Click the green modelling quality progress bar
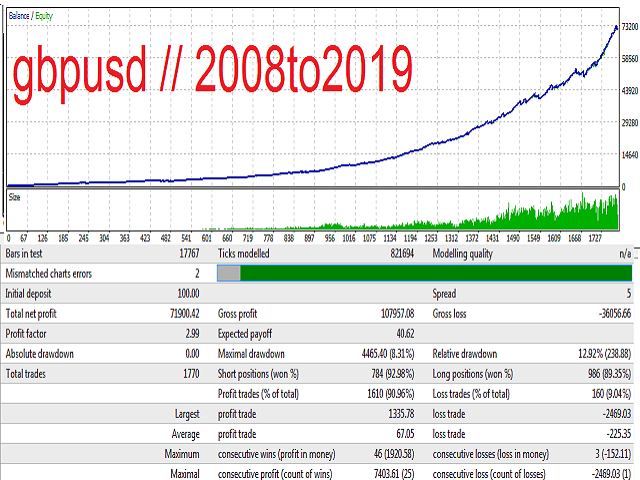The height and width of the screenshot is (480, 640). pyautogui.click(x=435, y=272)
